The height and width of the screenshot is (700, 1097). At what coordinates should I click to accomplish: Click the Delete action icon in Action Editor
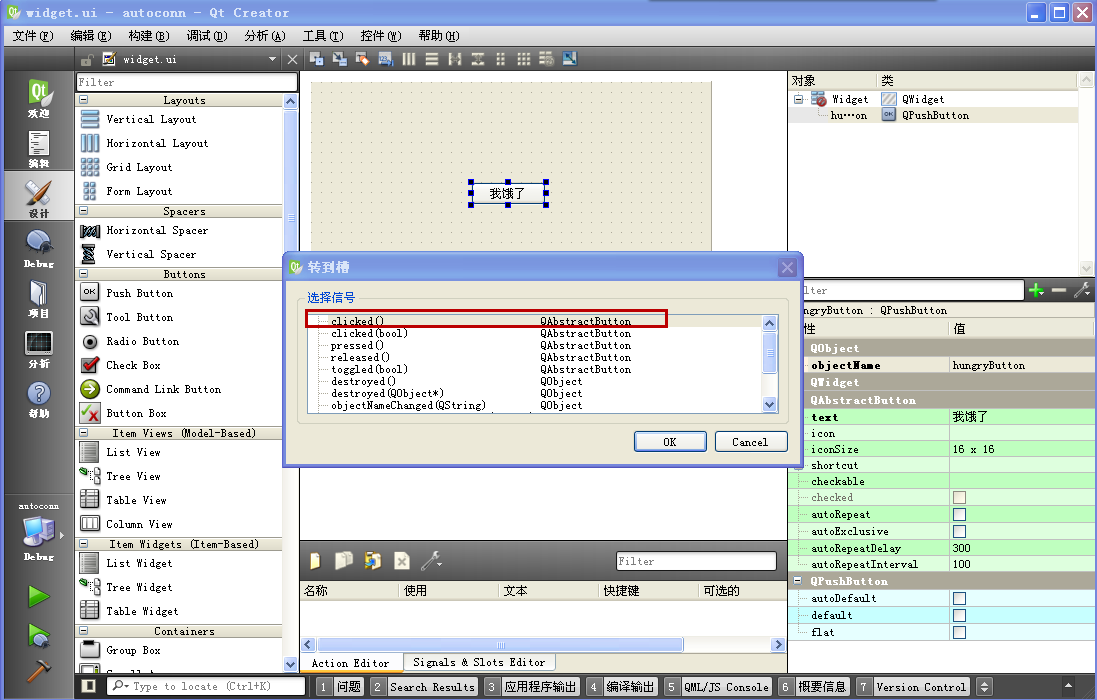coord(402,561)
